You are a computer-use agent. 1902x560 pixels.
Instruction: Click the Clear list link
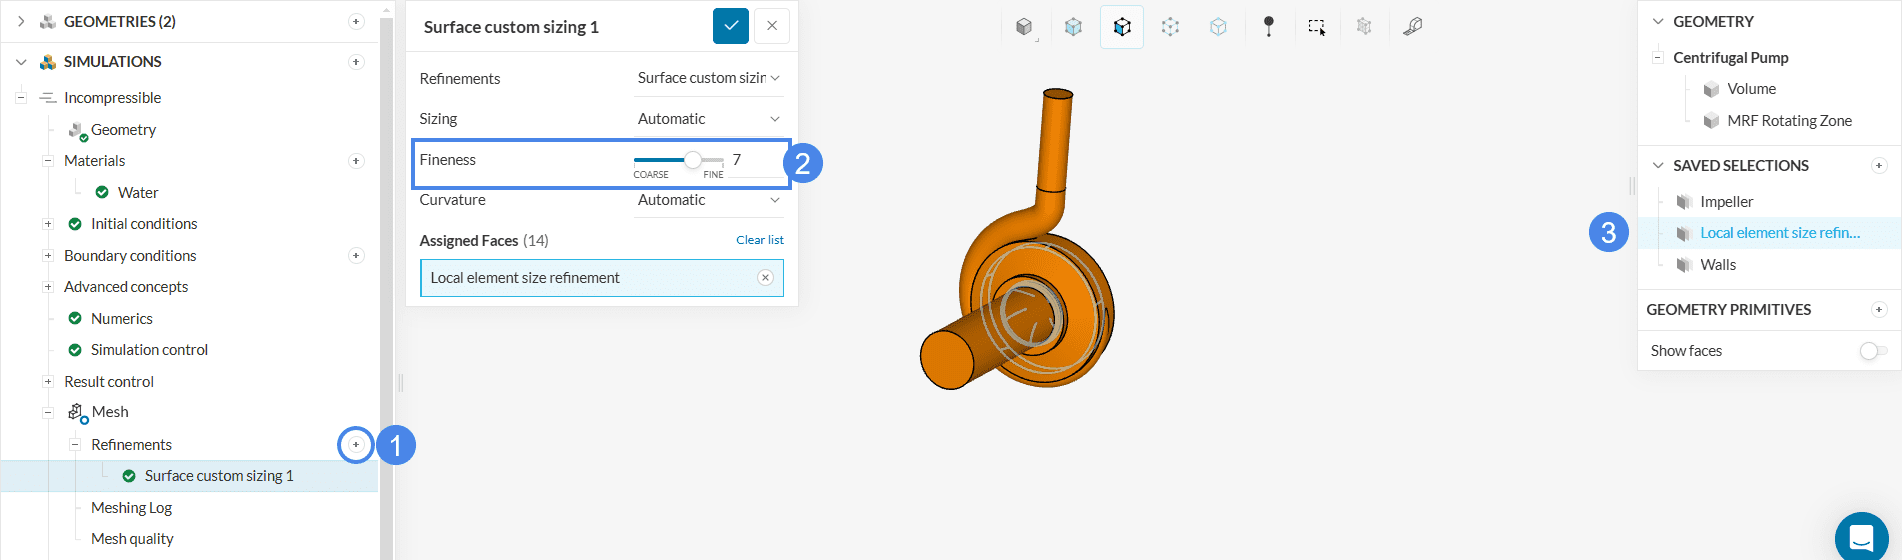pyautogui.click(x=759, y=240)
